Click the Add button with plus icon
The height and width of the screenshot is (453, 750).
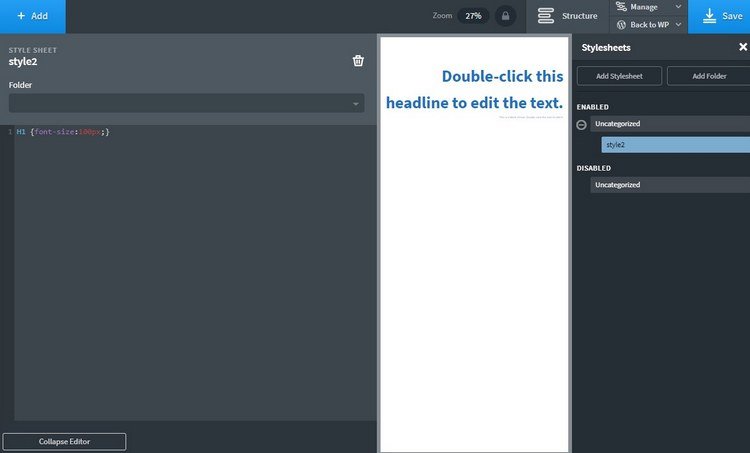coord(32,16)
